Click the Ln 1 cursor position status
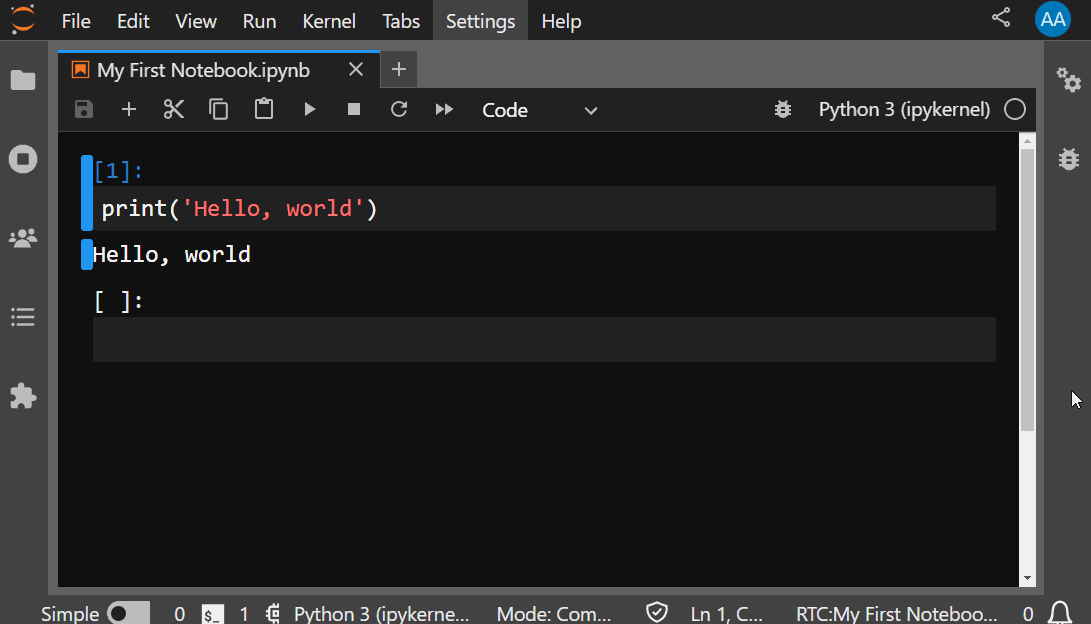 pos(726,614)
